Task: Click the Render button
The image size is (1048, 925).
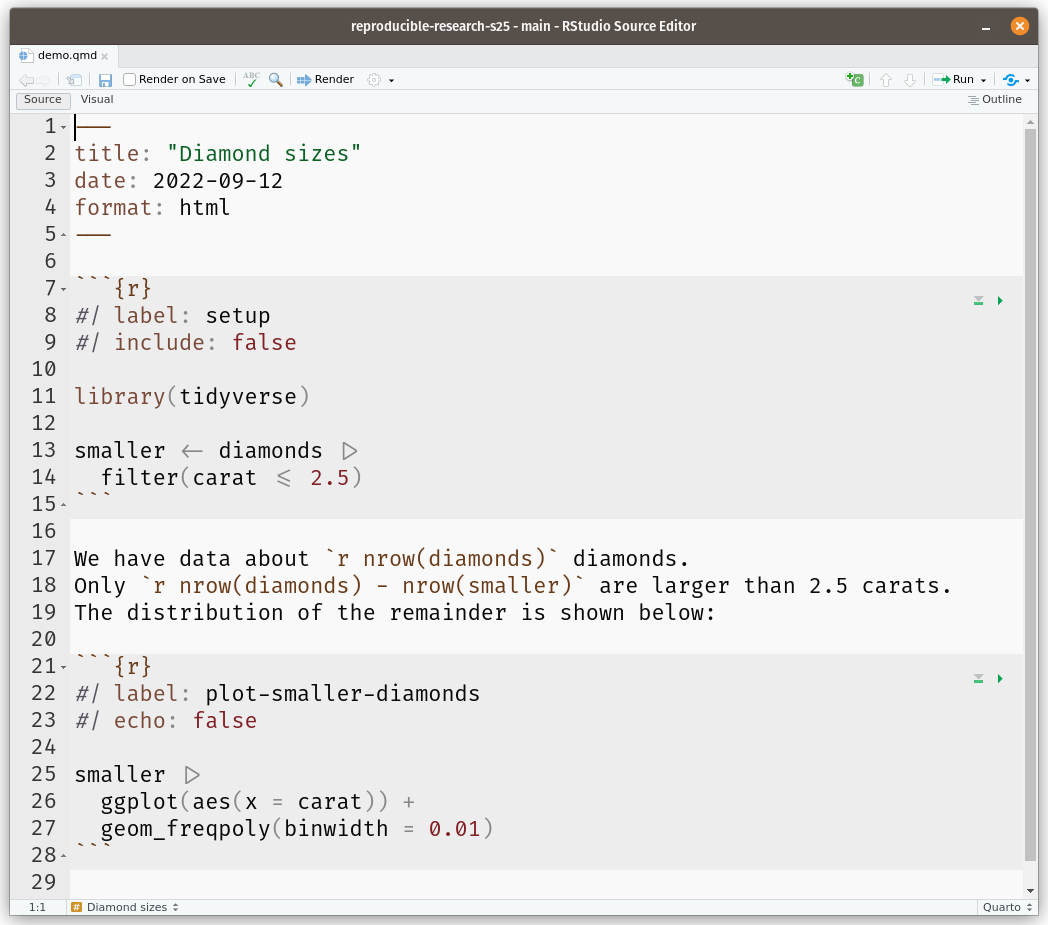Action: coord(326,80)
